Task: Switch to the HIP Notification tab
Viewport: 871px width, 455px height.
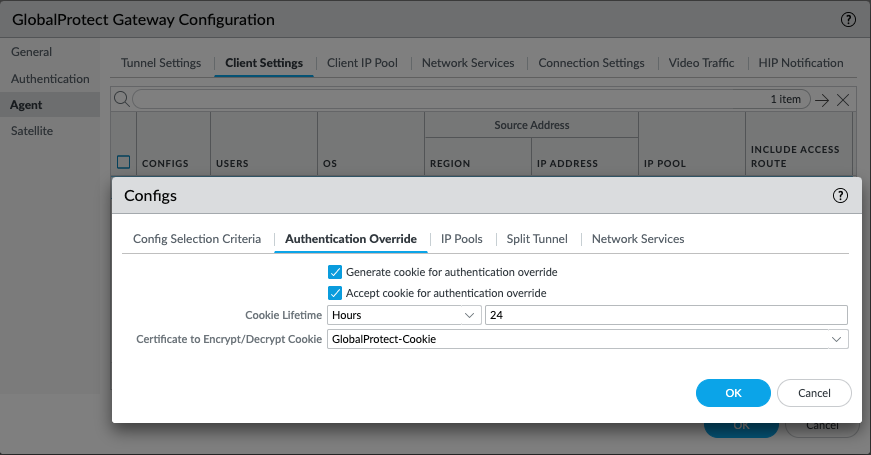Action: (x=801, y=63)
